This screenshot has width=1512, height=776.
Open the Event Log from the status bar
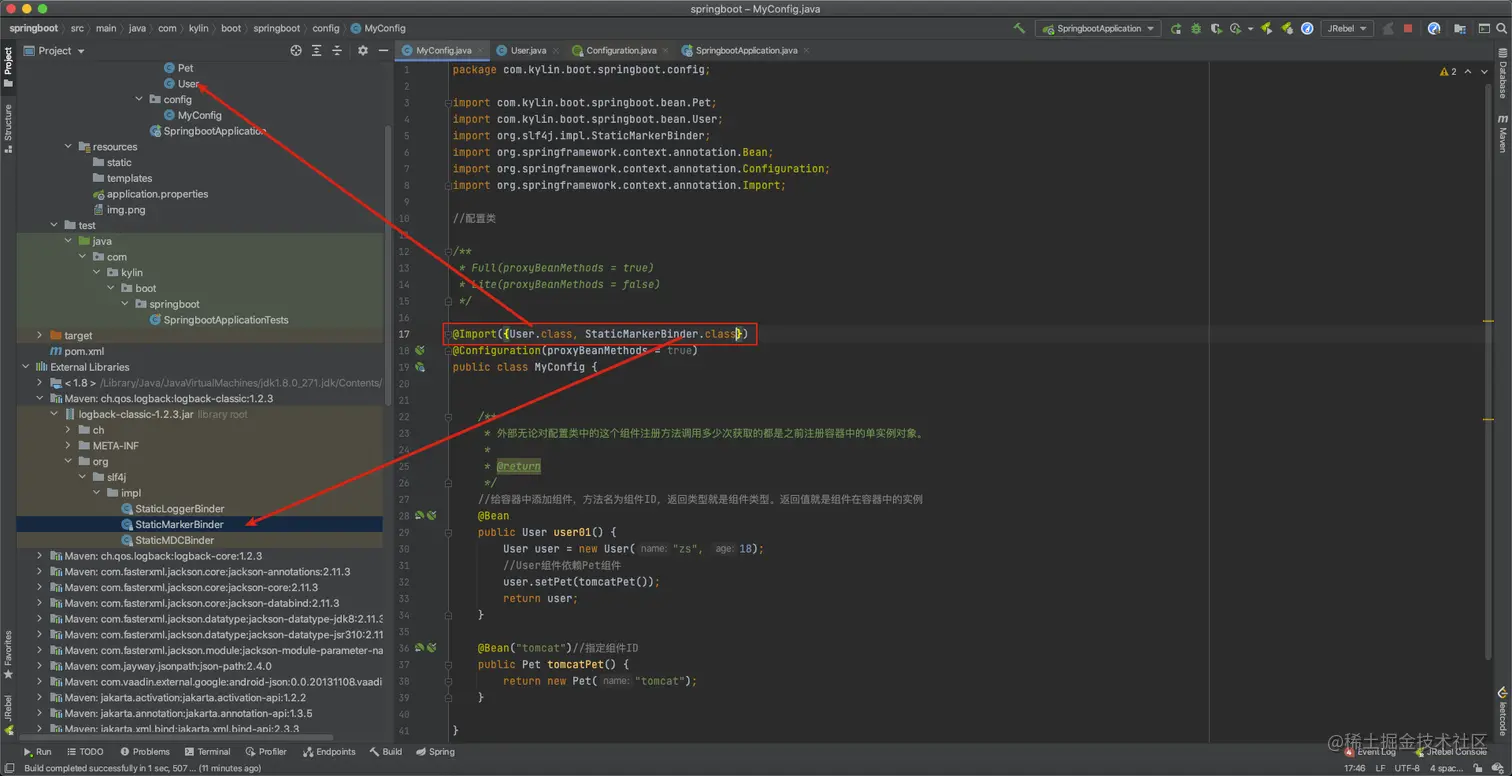click(1369, 752)
